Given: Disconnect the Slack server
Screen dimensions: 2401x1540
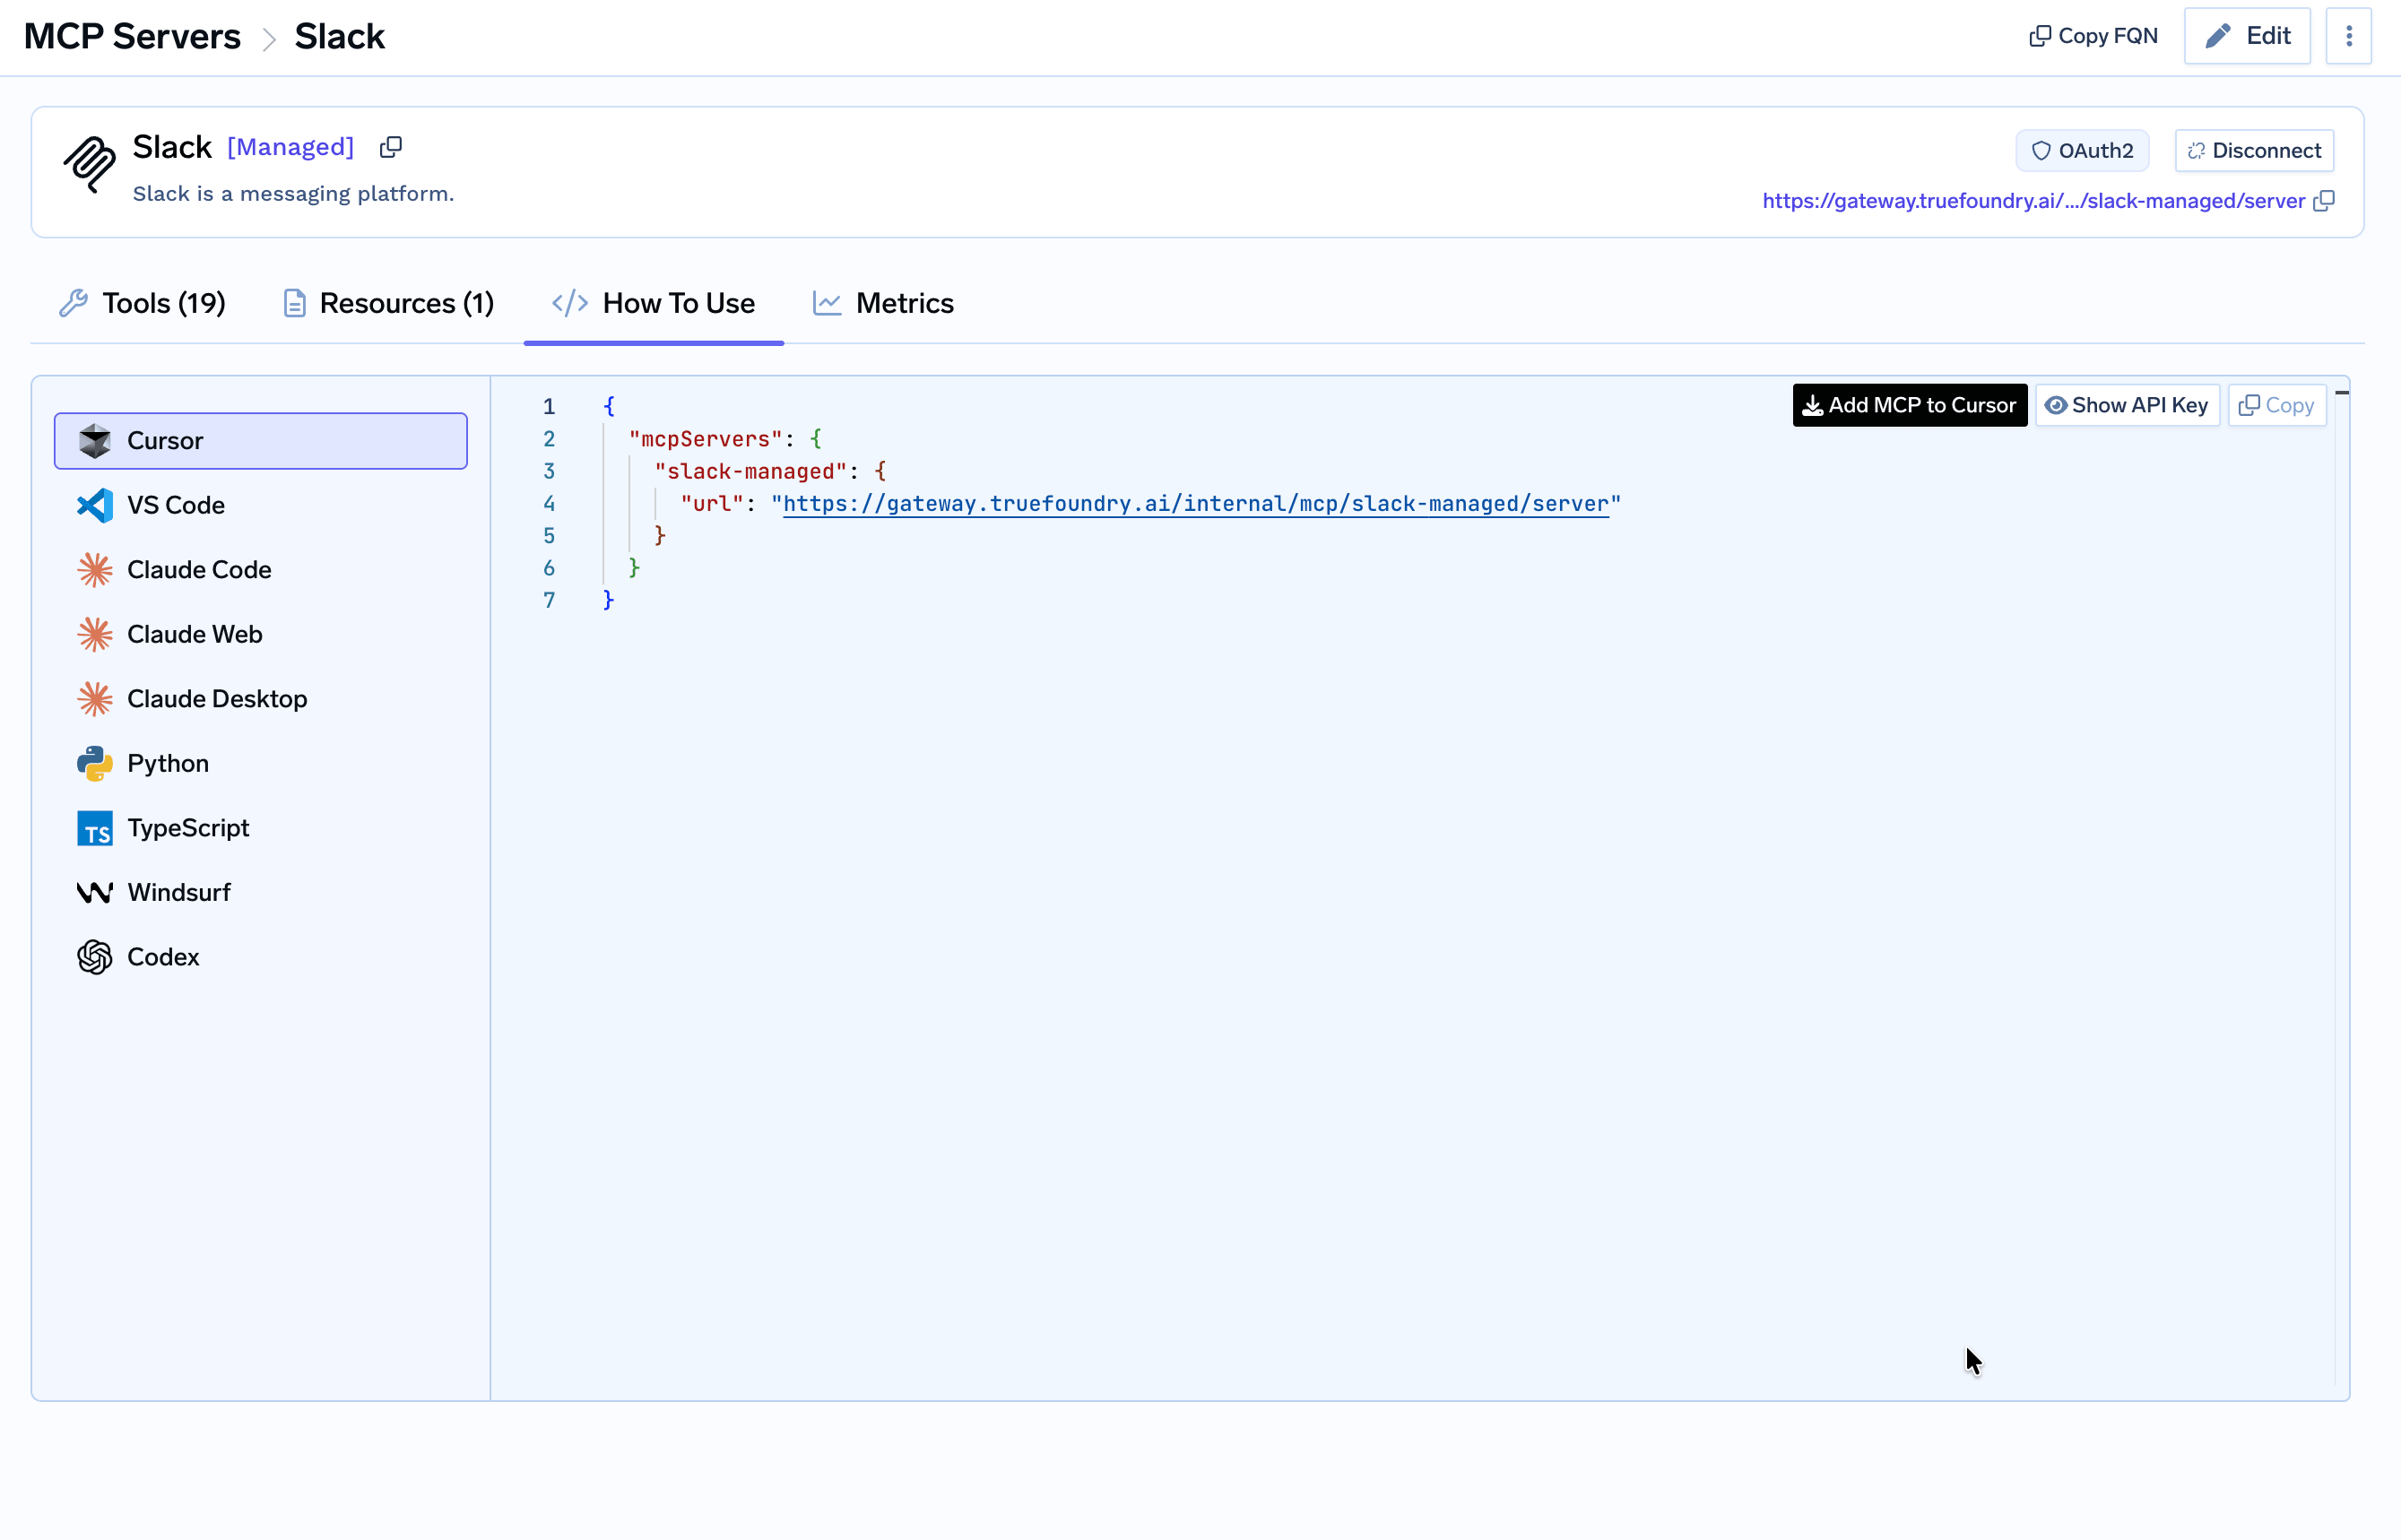Looking at the screenshot, I should (x=2254, y=151).
